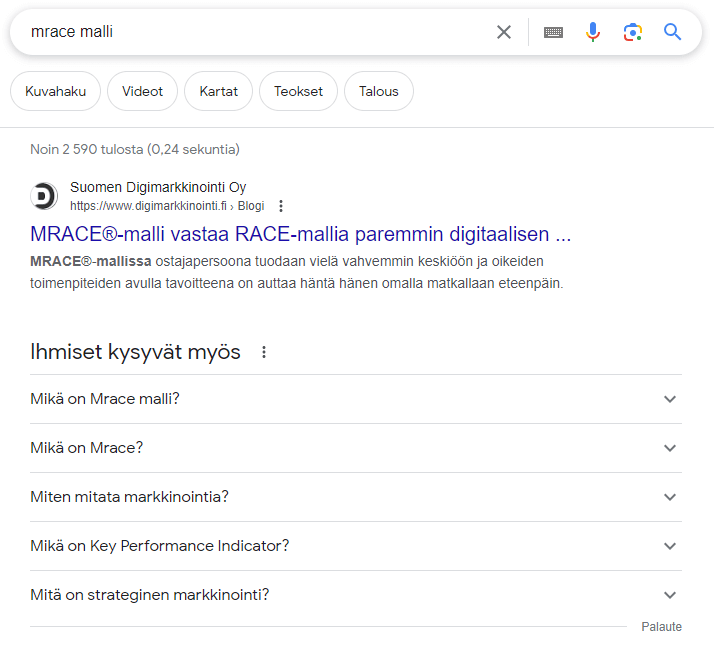Image resolution: width=714 pixels, height=648 pixels.
Task: Click the Palaute feedback link
Action: pos(662,627)
